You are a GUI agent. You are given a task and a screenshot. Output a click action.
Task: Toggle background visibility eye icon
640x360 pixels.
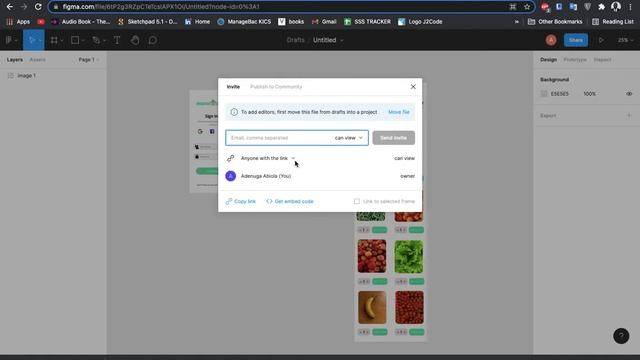pos(629,93)
